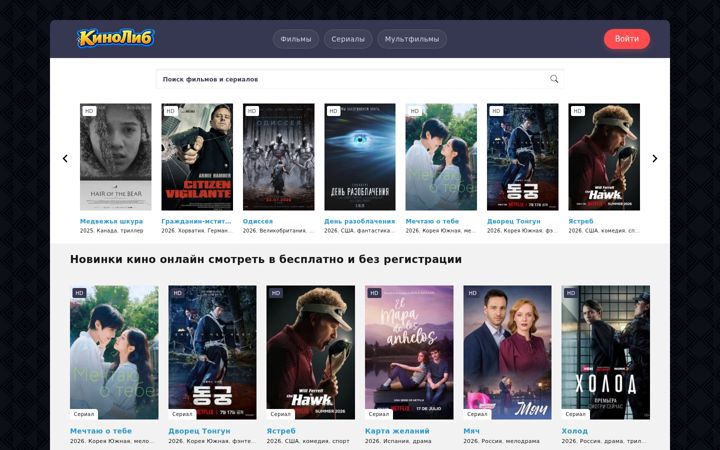Click '2025, Канада, триллер' description text
720x450 pixels.
point(112,231)
